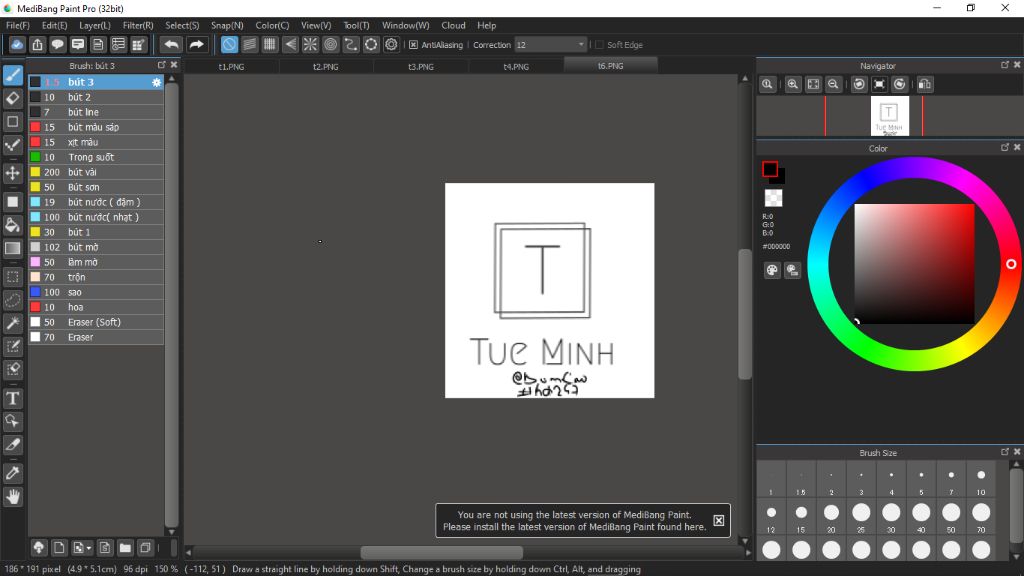Expand add-brush dropdown arrow at panel bottom
The width and height of the screenshot is (1024, 576).
89,547
